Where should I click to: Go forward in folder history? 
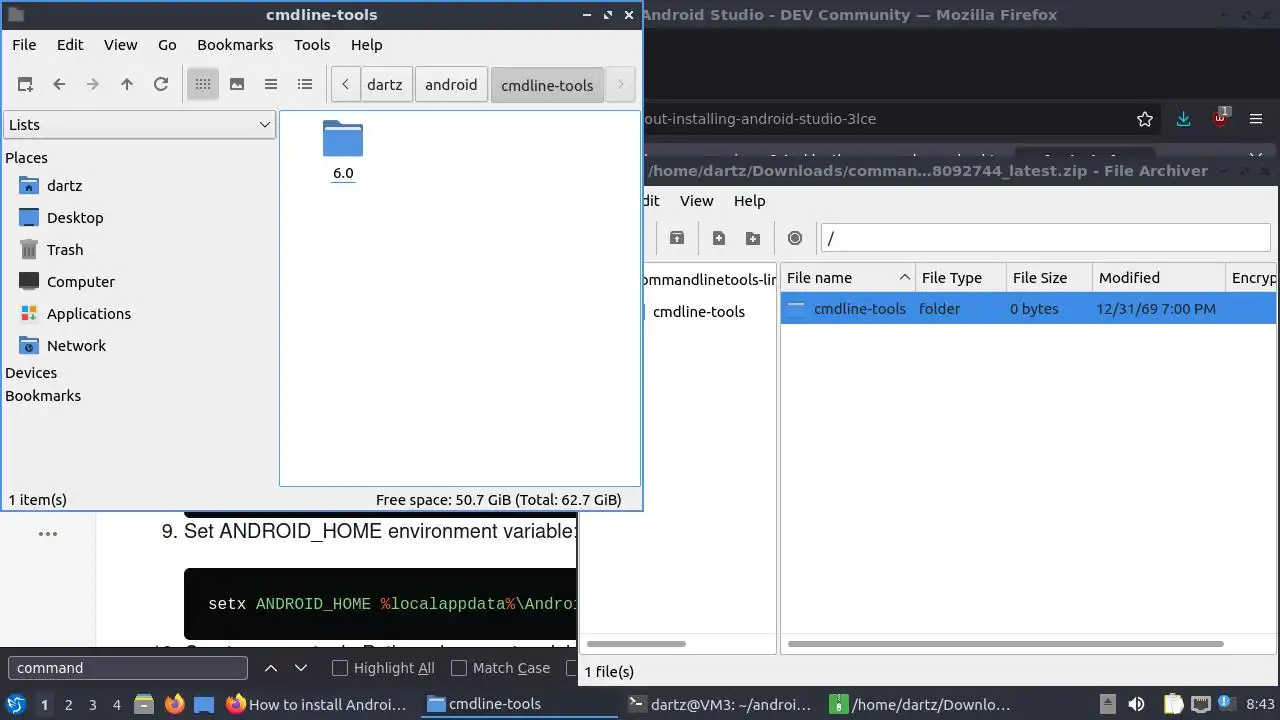(93, 85)
